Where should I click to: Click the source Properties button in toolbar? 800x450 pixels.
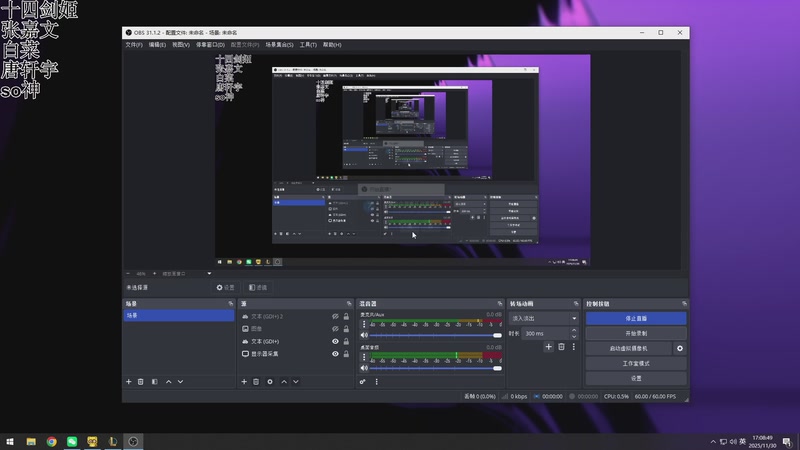[226, 288]
